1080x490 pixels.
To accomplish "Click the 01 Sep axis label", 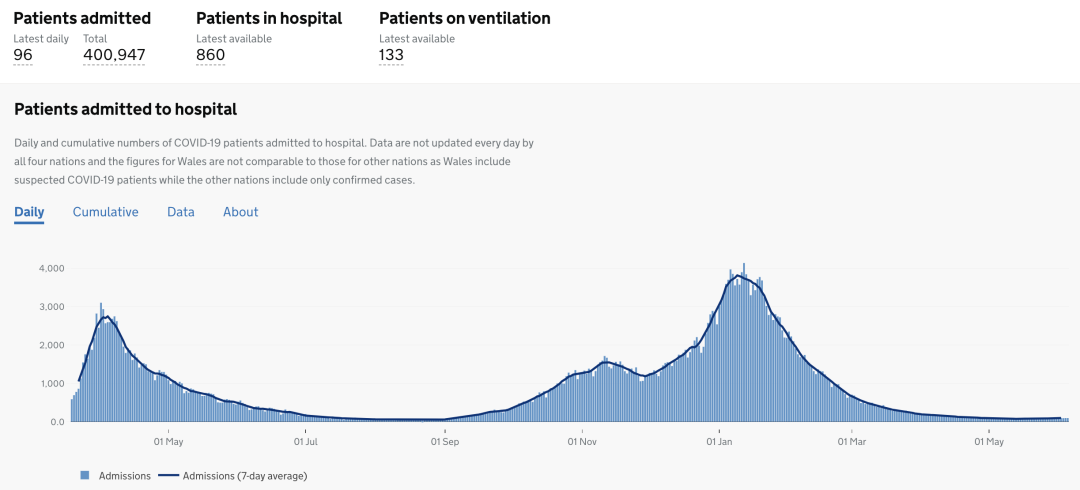I will tap(444, 440).
